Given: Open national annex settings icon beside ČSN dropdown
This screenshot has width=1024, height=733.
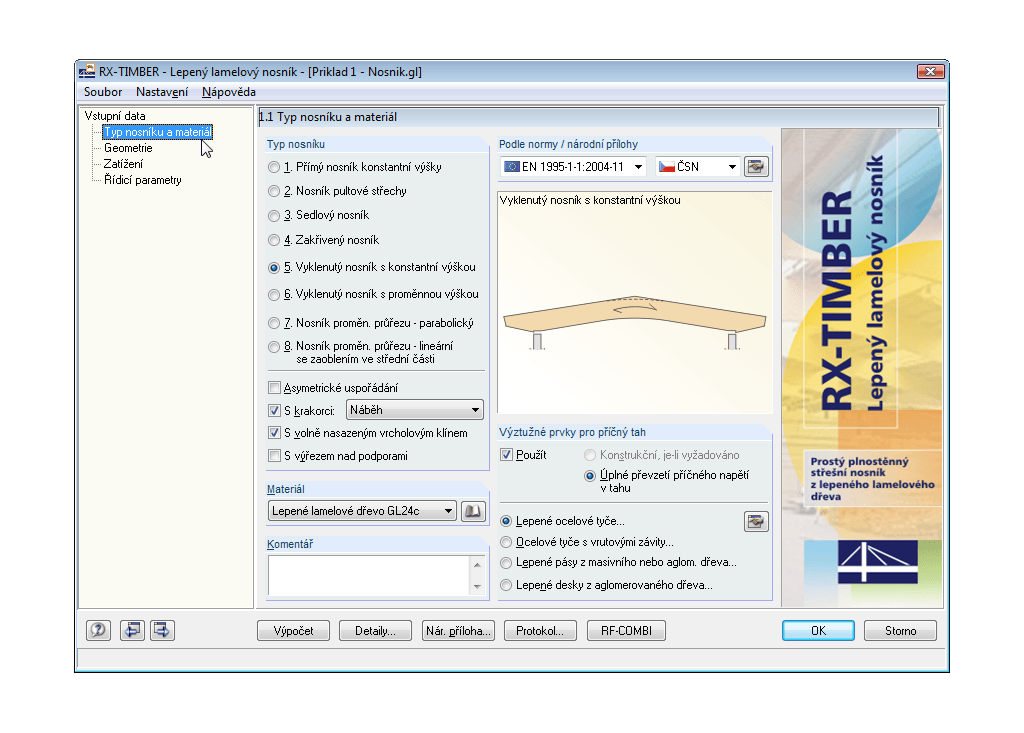Looking at the screenshot, I should click(757, 166).
